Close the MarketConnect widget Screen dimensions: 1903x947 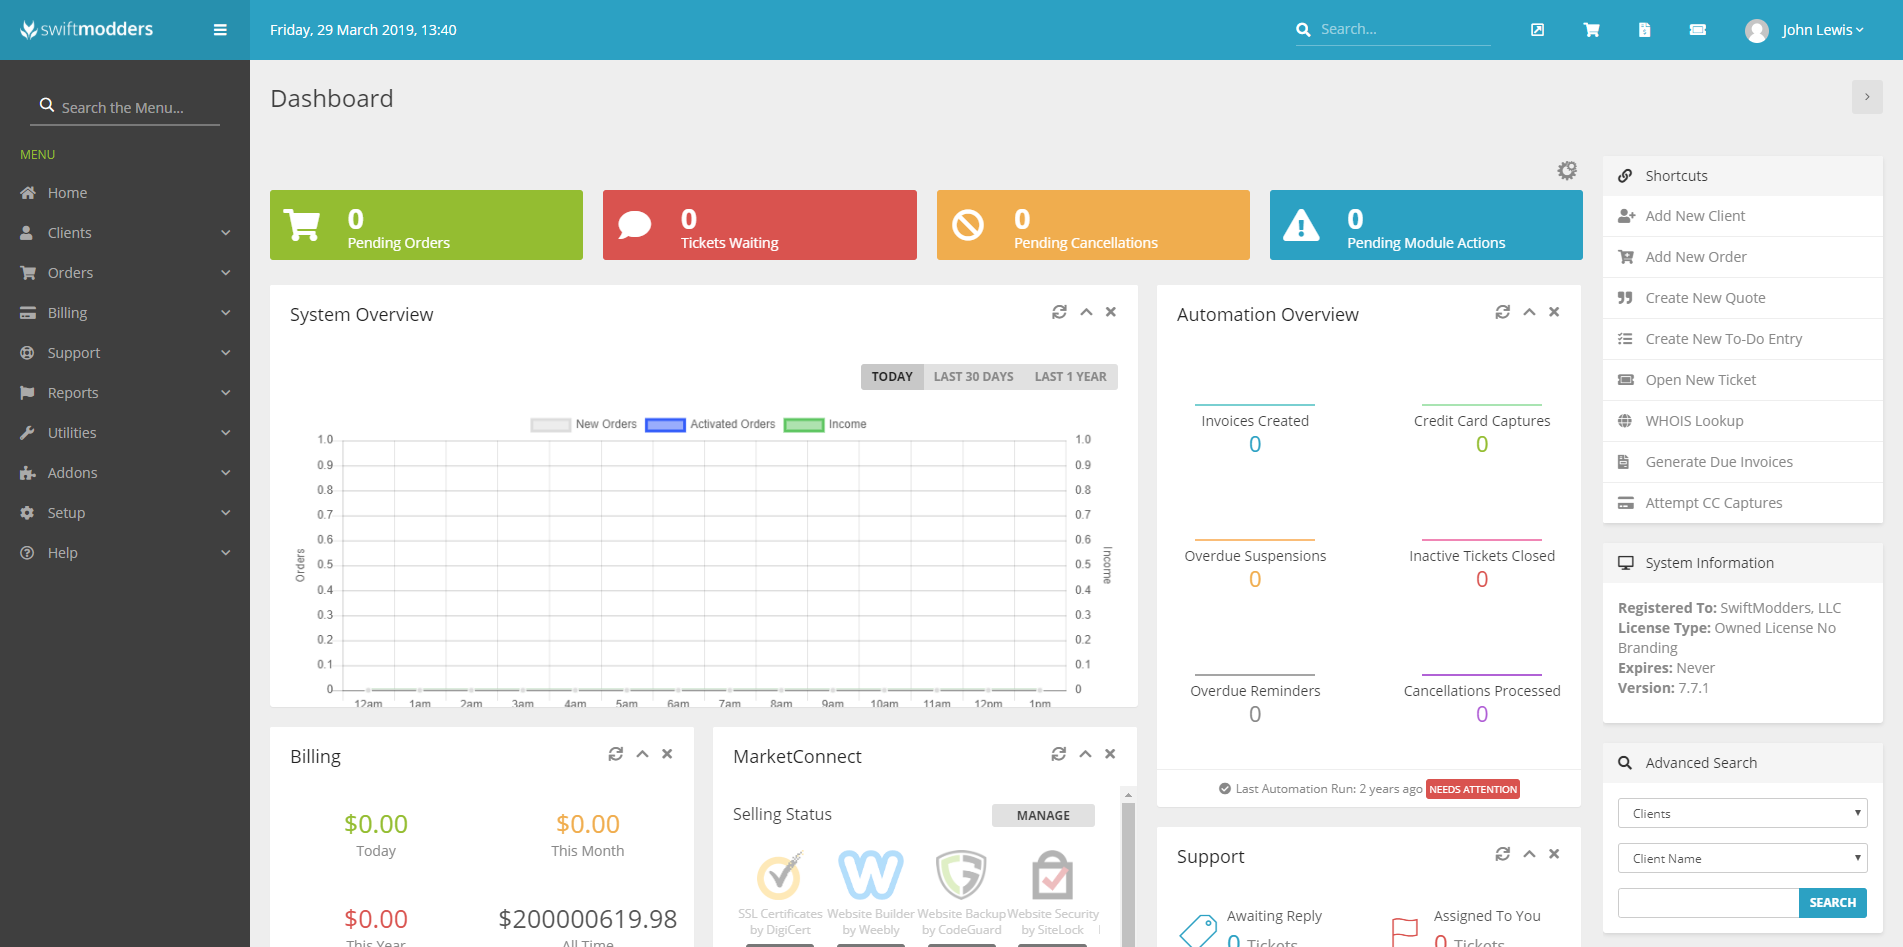[1110, 754]
